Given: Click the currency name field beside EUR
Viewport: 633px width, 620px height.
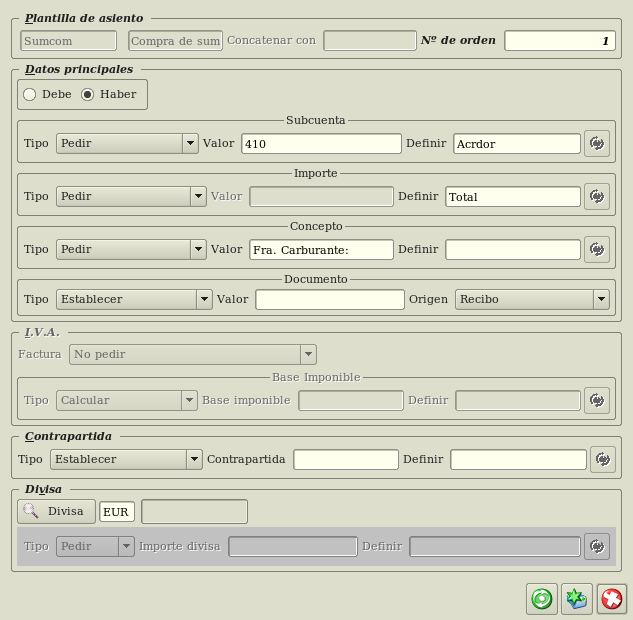Looking at the screenshot, I should point(195,511).
